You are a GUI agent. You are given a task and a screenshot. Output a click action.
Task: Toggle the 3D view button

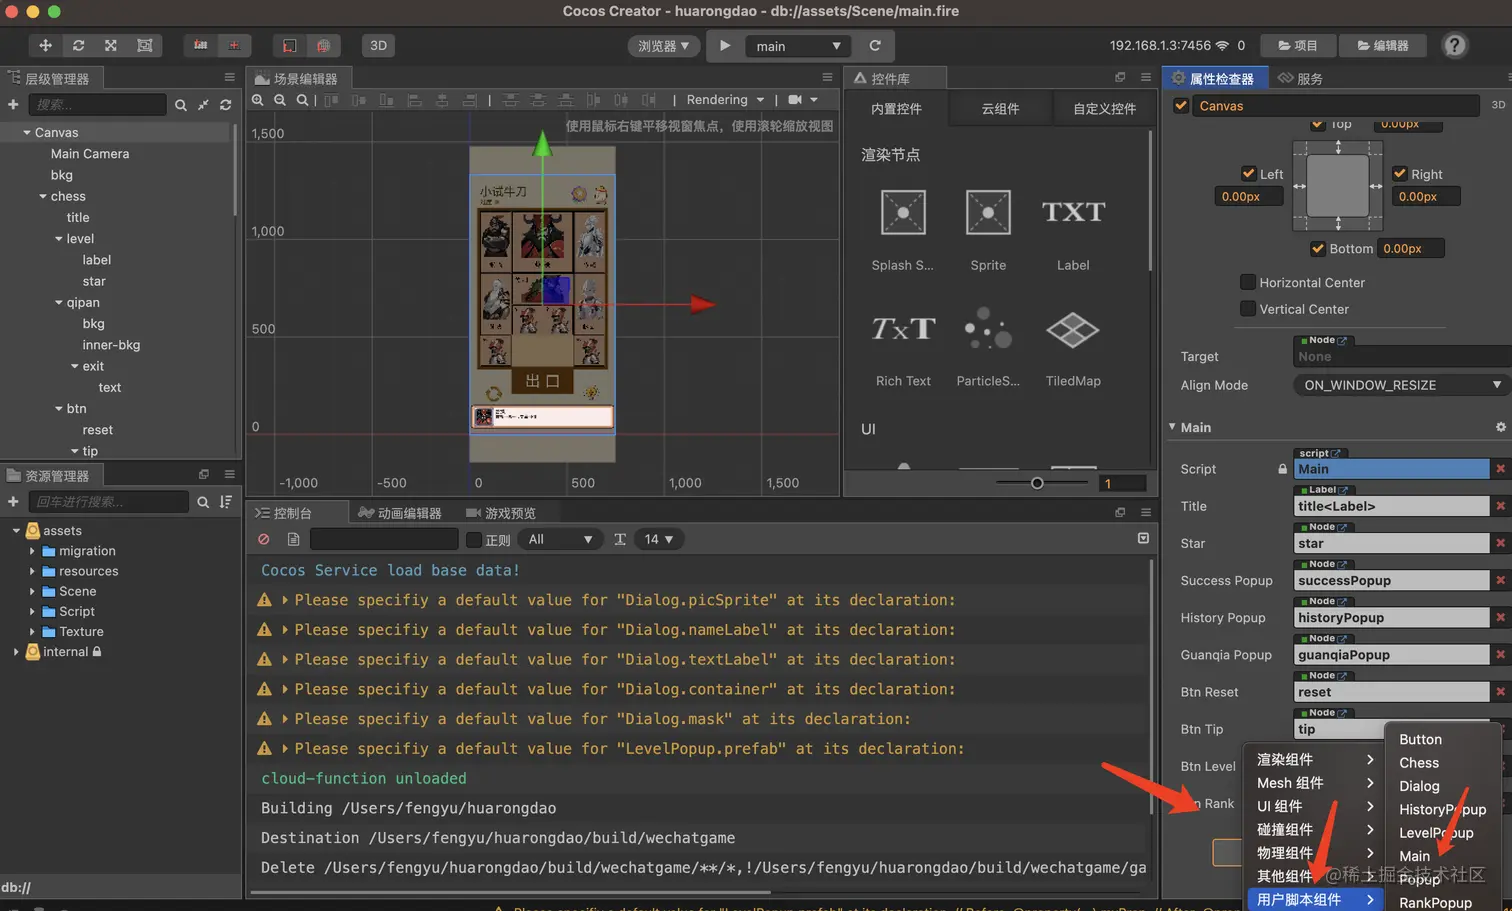coord(378,45)
